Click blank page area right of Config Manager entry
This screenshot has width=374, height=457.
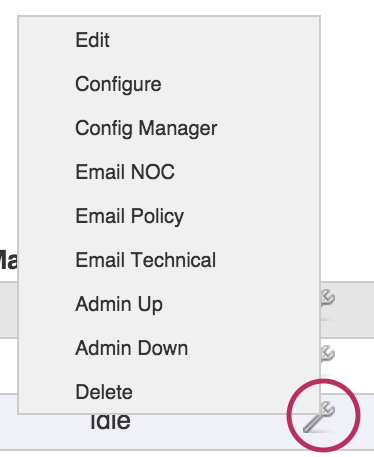pos(347,128)
